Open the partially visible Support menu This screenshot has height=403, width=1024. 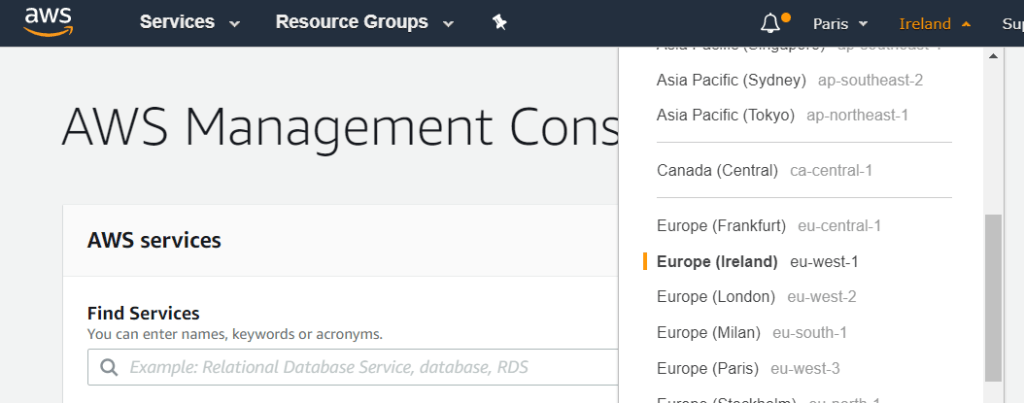(1011, 23)
